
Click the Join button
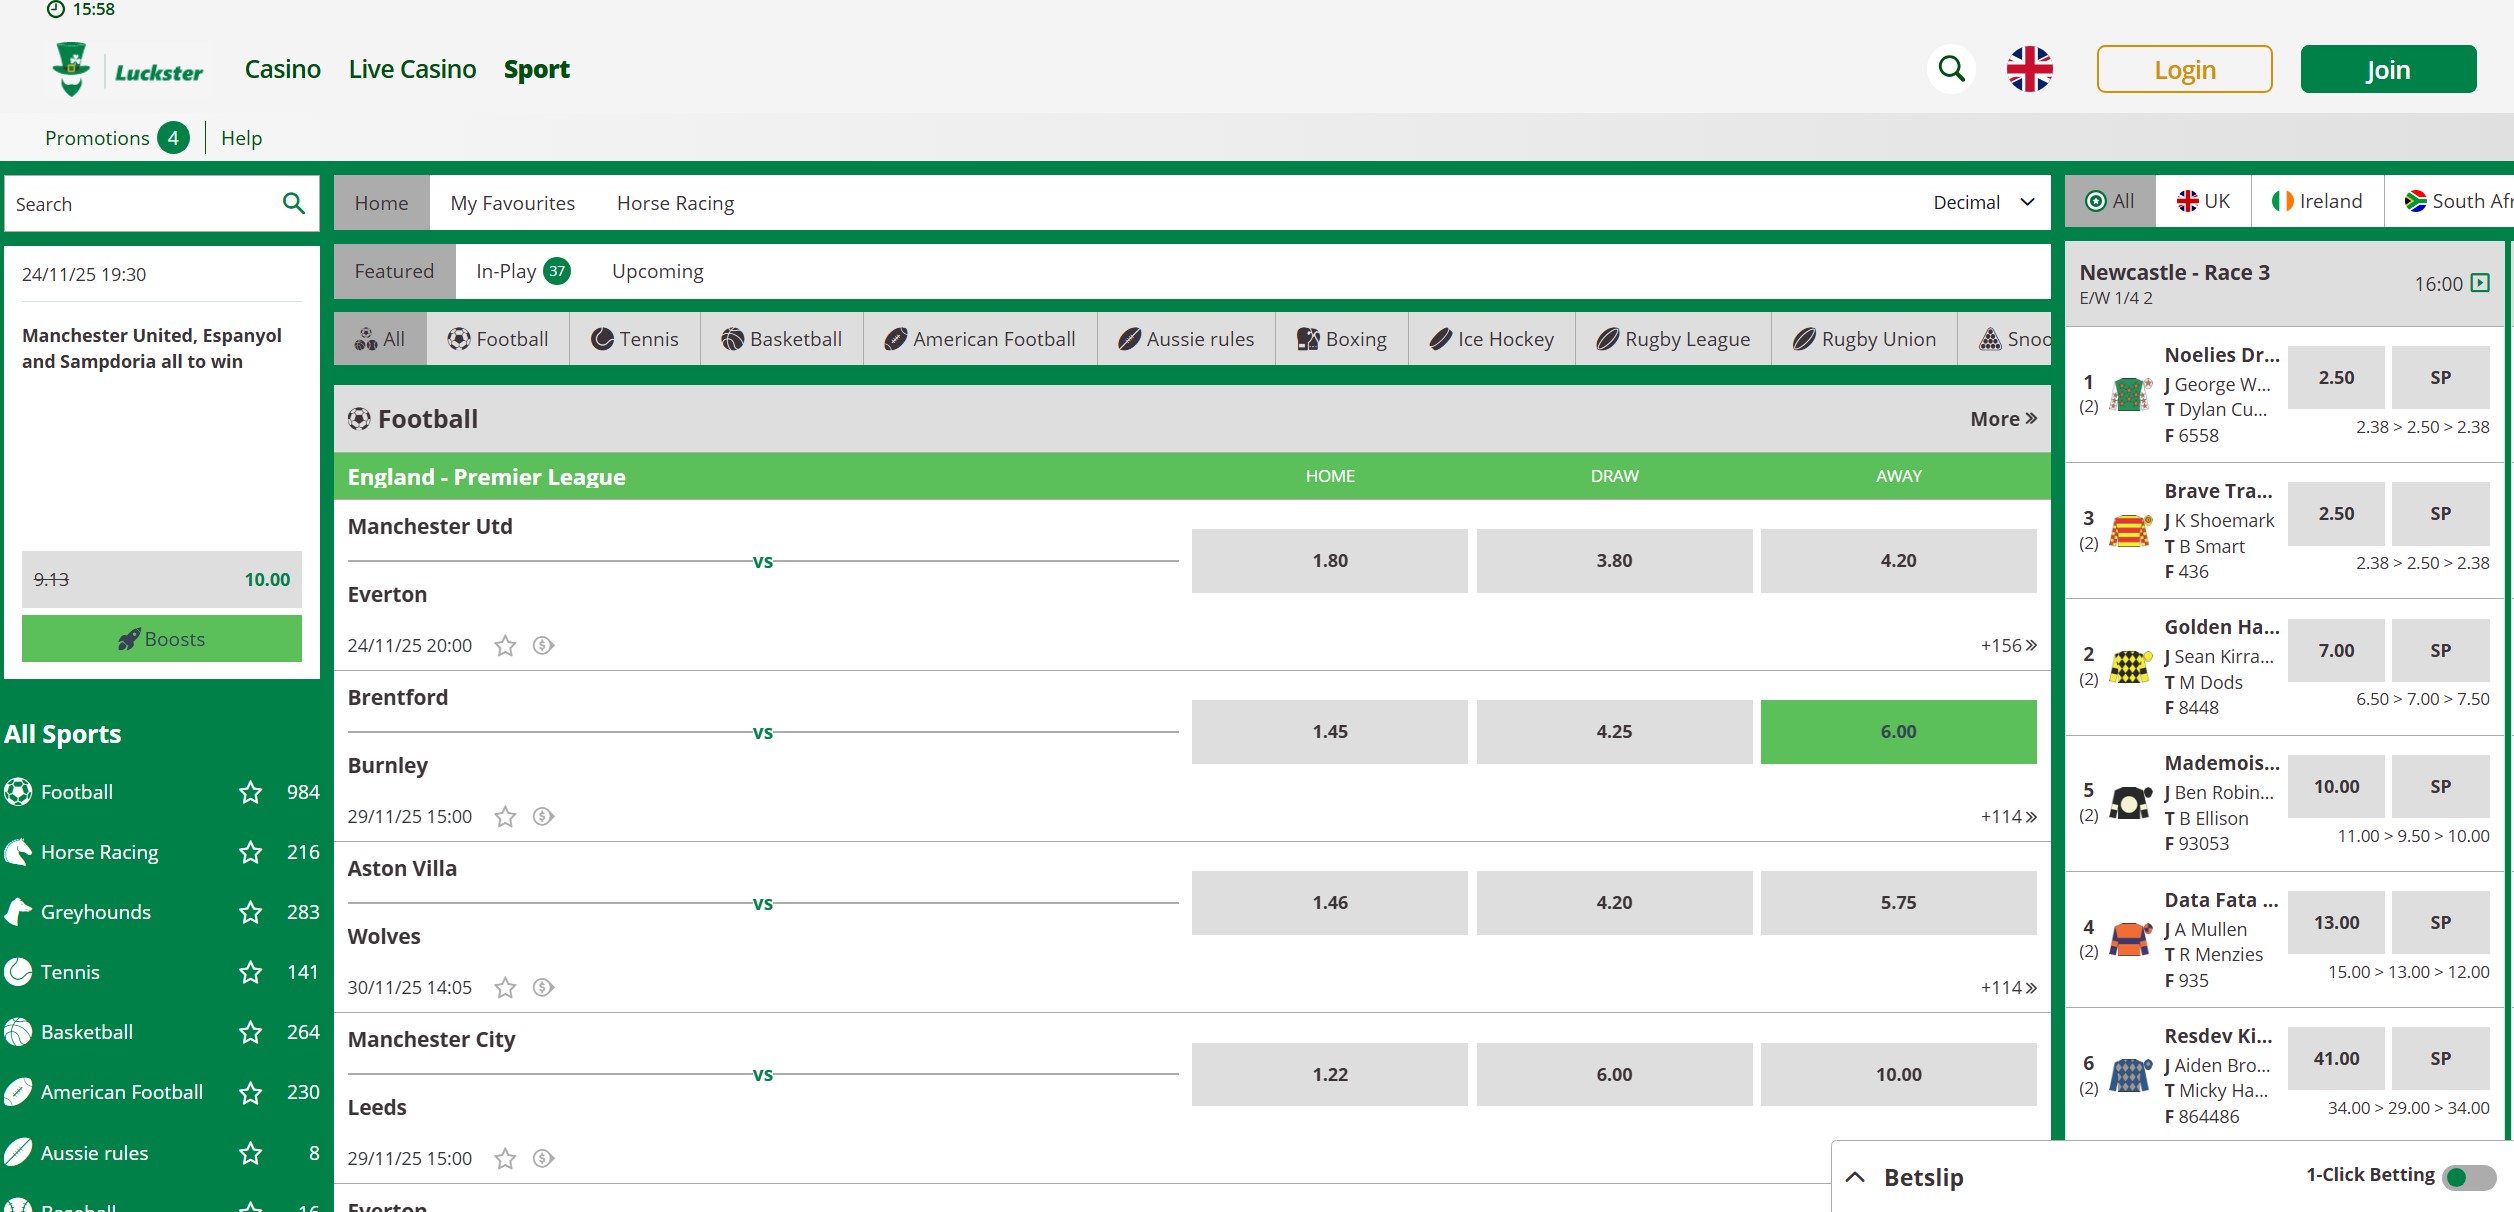(x=2387, y=68)
